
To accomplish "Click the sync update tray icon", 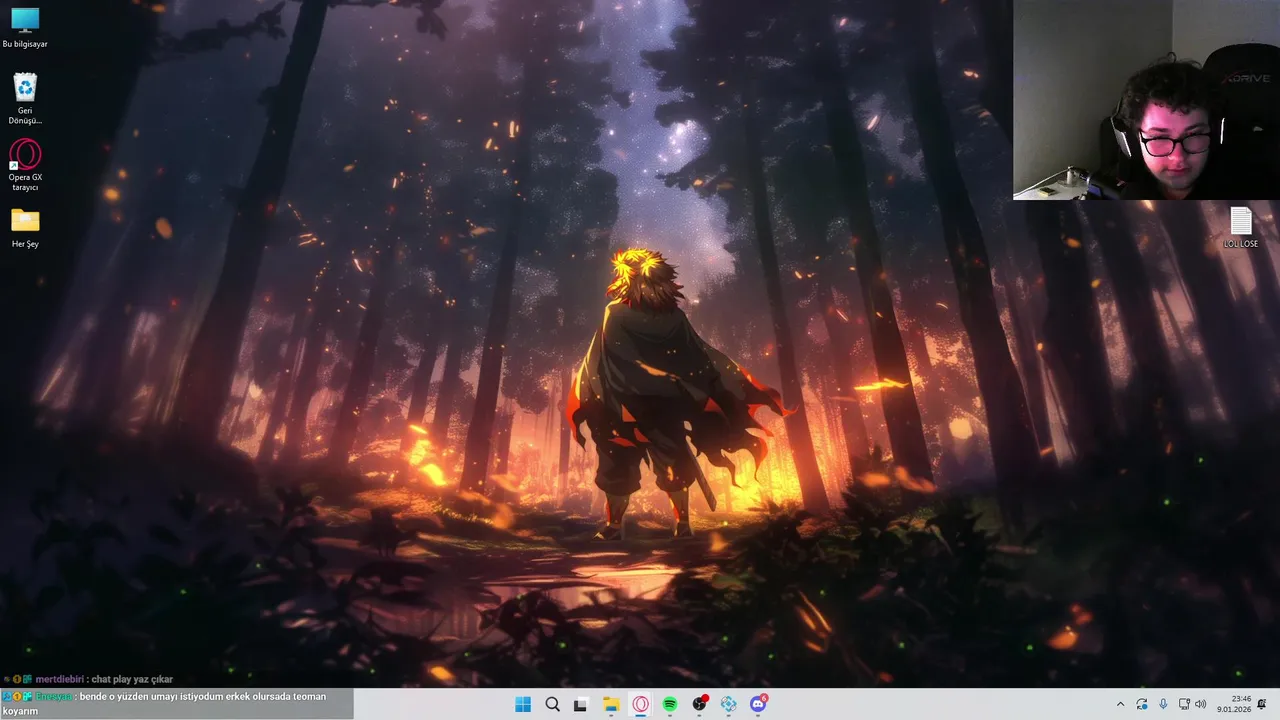I will tap(1141, 704).
